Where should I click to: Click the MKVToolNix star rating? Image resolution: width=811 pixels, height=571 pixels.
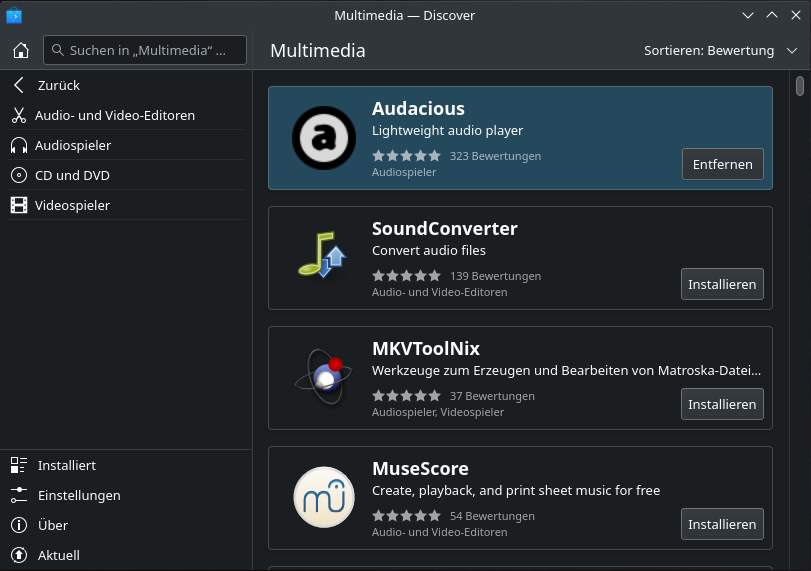pyautogui.click(x=406, y=396)
